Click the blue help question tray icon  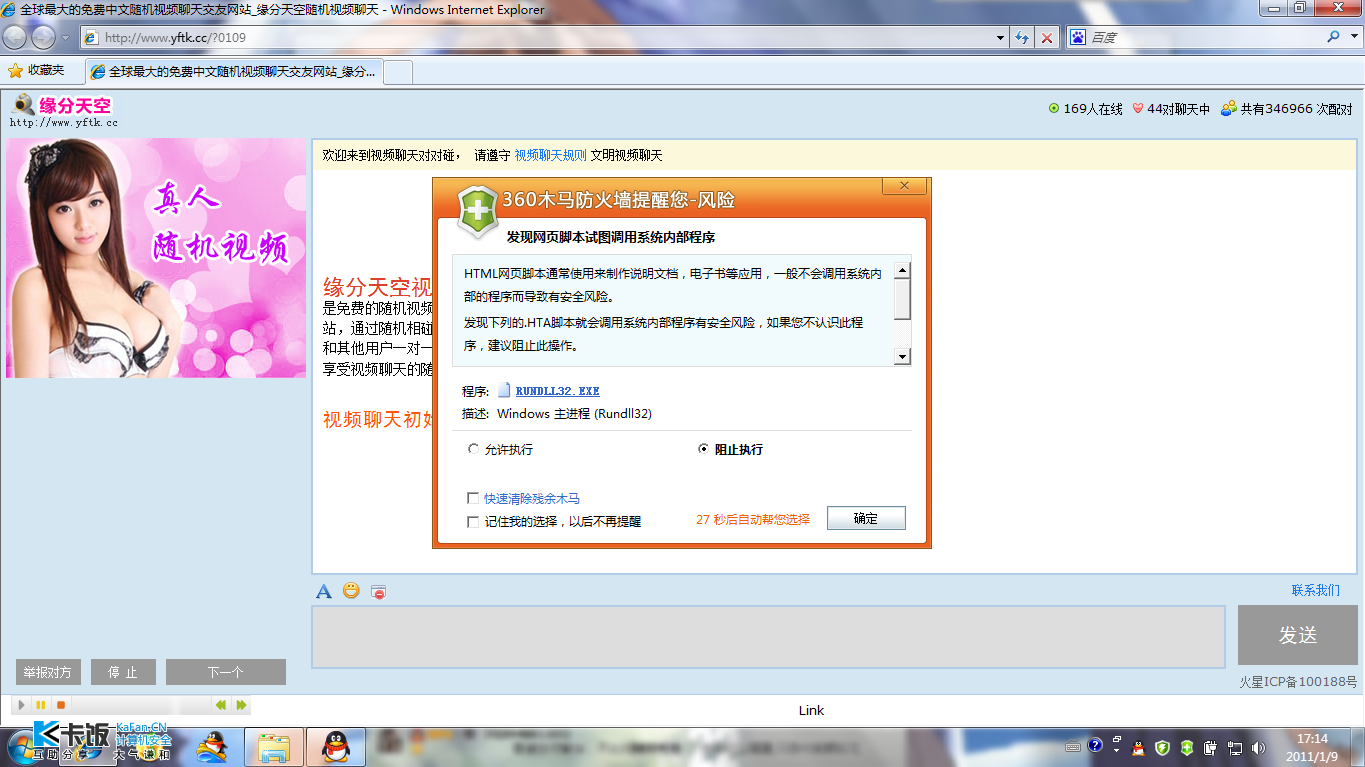(1095, 746)
